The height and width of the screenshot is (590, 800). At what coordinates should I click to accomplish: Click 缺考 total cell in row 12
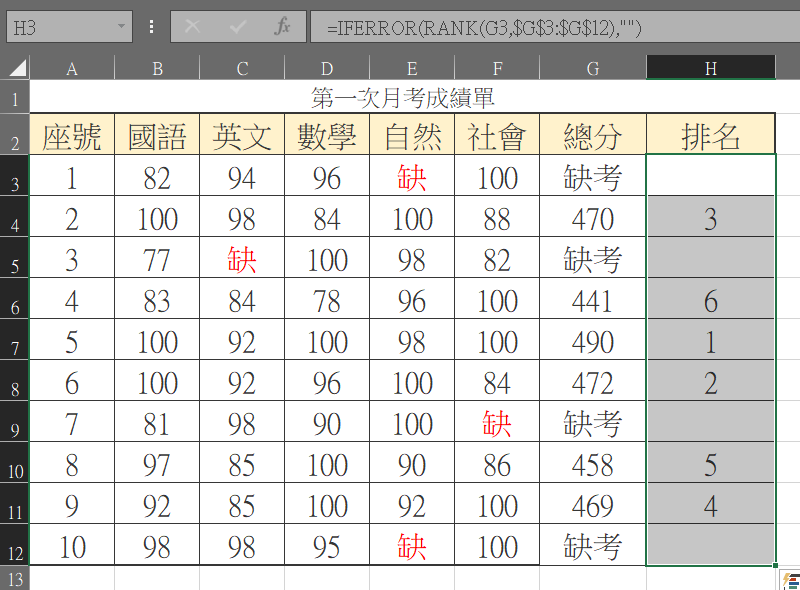[x=593, y=545]
